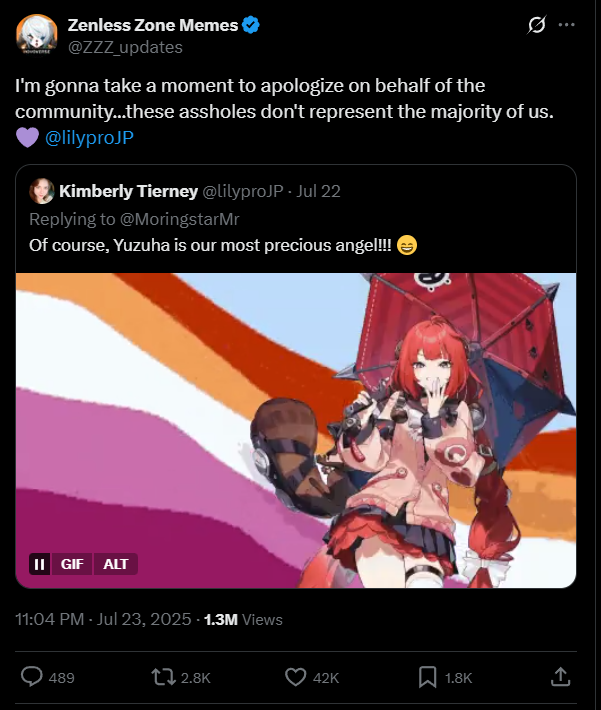601x710 pixels.
Task: Open the @ZZZ_updates handle
Action: pyautogui.click(x=125, y=47)
